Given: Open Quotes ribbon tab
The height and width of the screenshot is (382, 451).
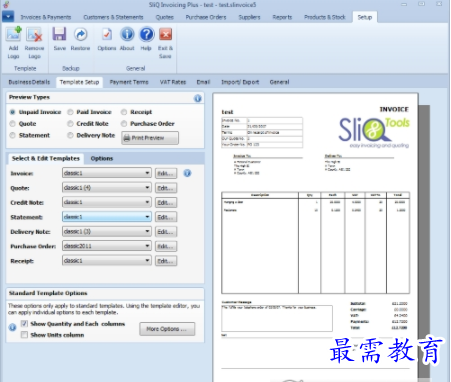Looking at the screenshot, I should [x=165, y=17].
